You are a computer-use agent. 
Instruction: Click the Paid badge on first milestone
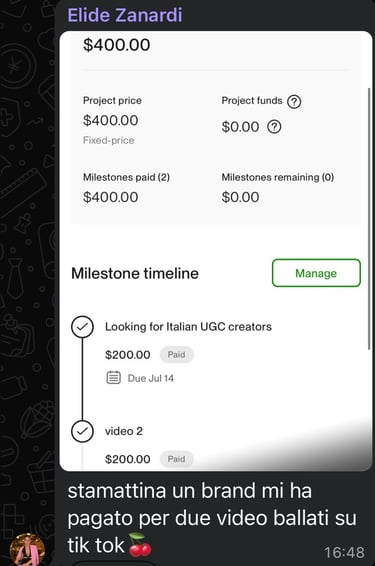tap(176, 354)
